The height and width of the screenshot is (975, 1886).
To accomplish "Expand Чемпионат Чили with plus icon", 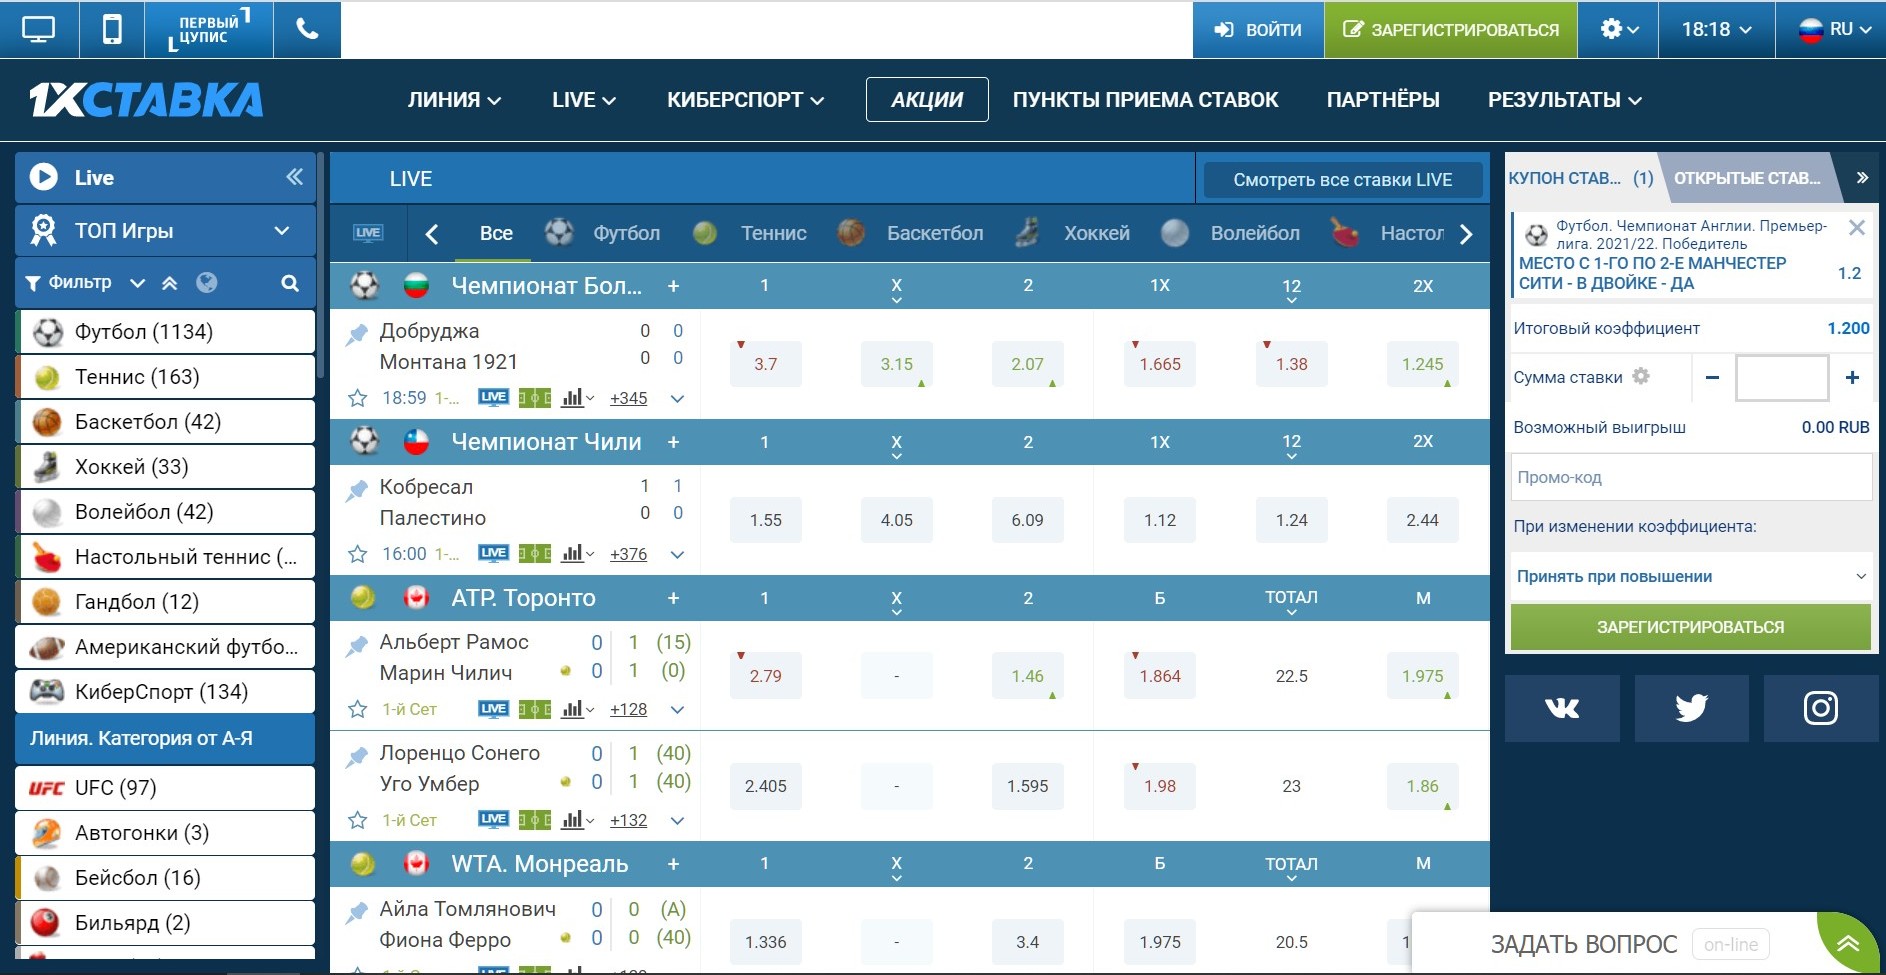I will tap(673, 442).
